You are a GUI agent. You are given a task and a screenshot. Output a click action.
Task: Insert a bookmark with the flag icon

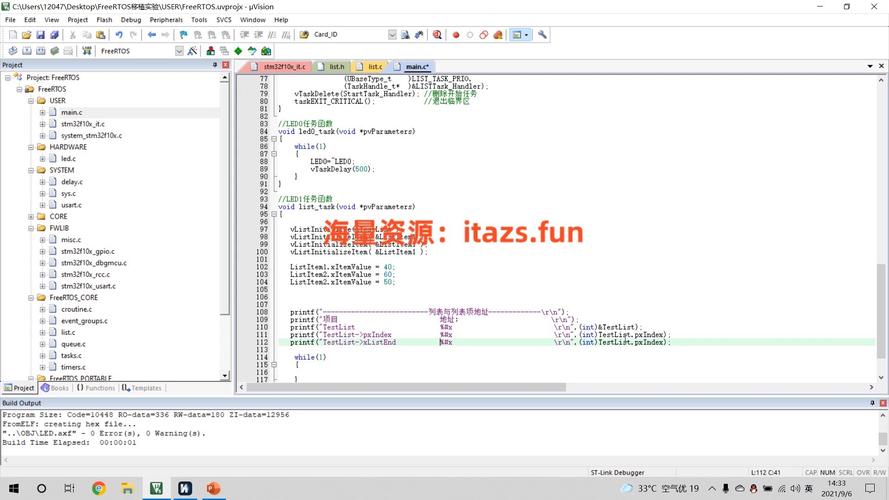(x=183, y=35)
